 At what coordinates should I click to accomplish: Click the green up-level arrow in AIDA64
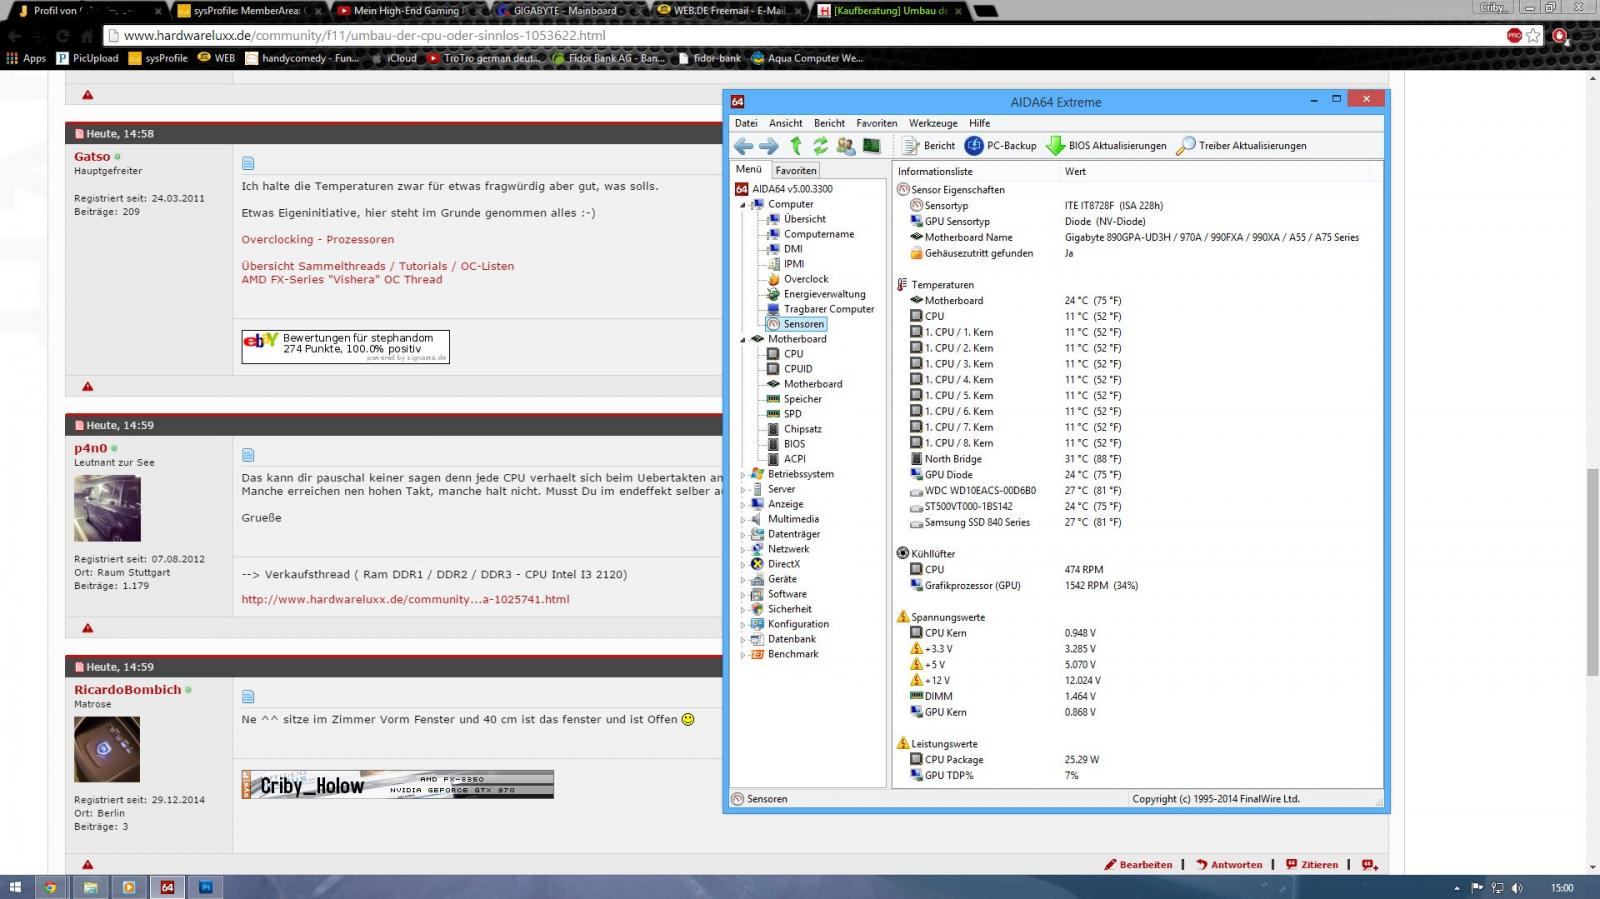pos(796,146)
